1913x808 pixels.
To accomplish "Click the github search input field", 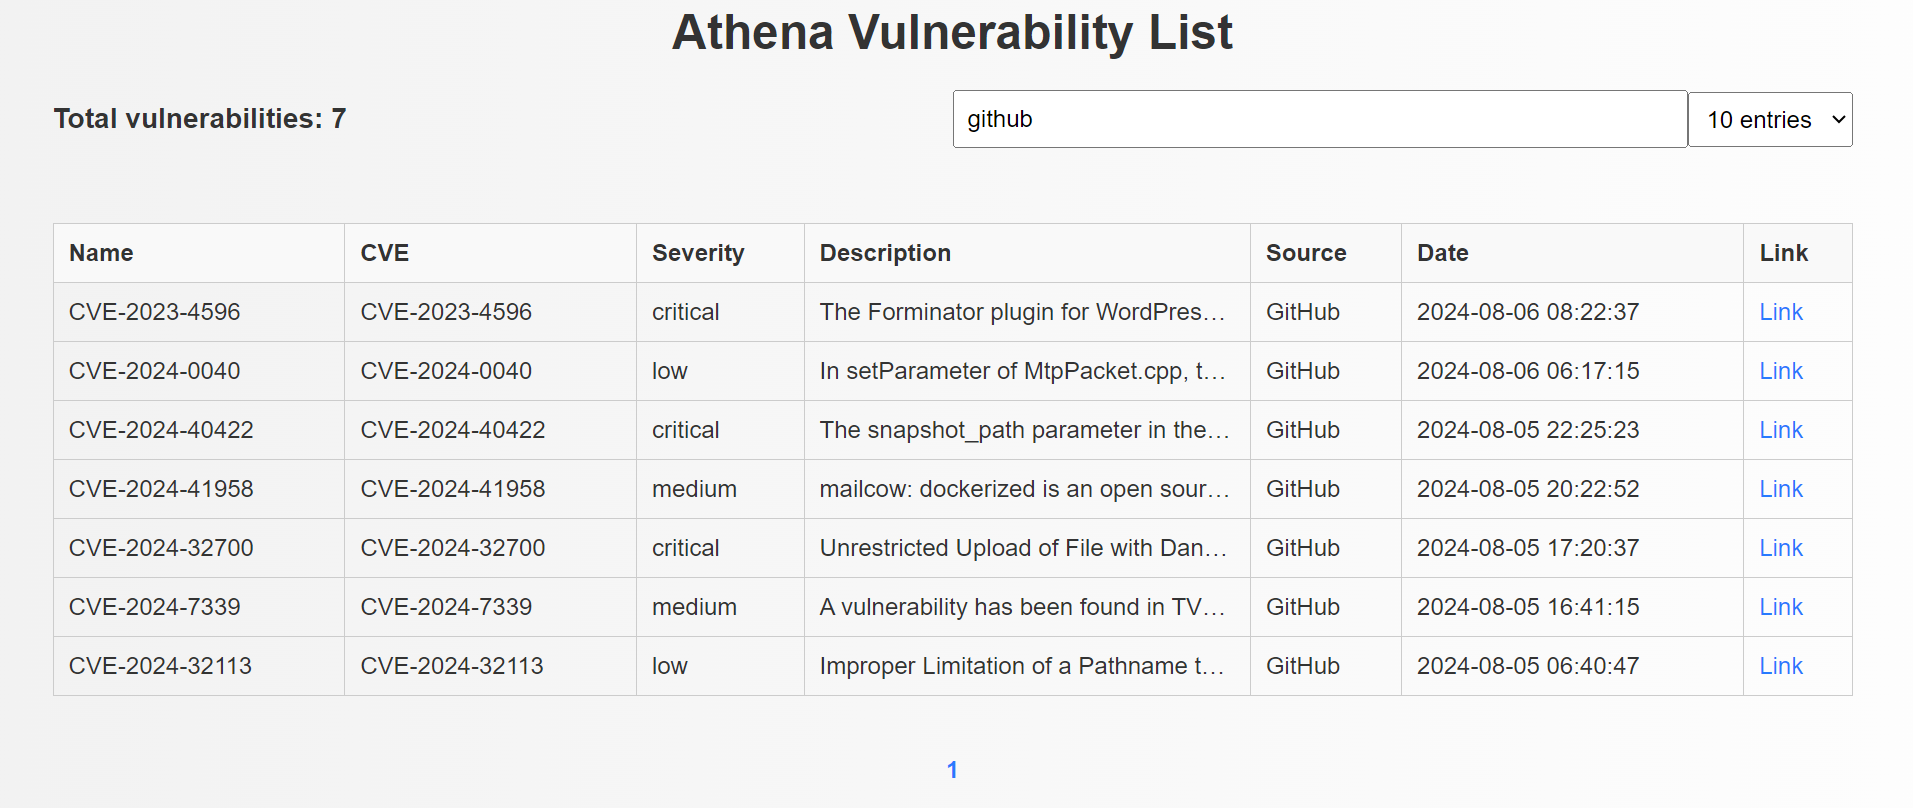I will [1319, 119].
